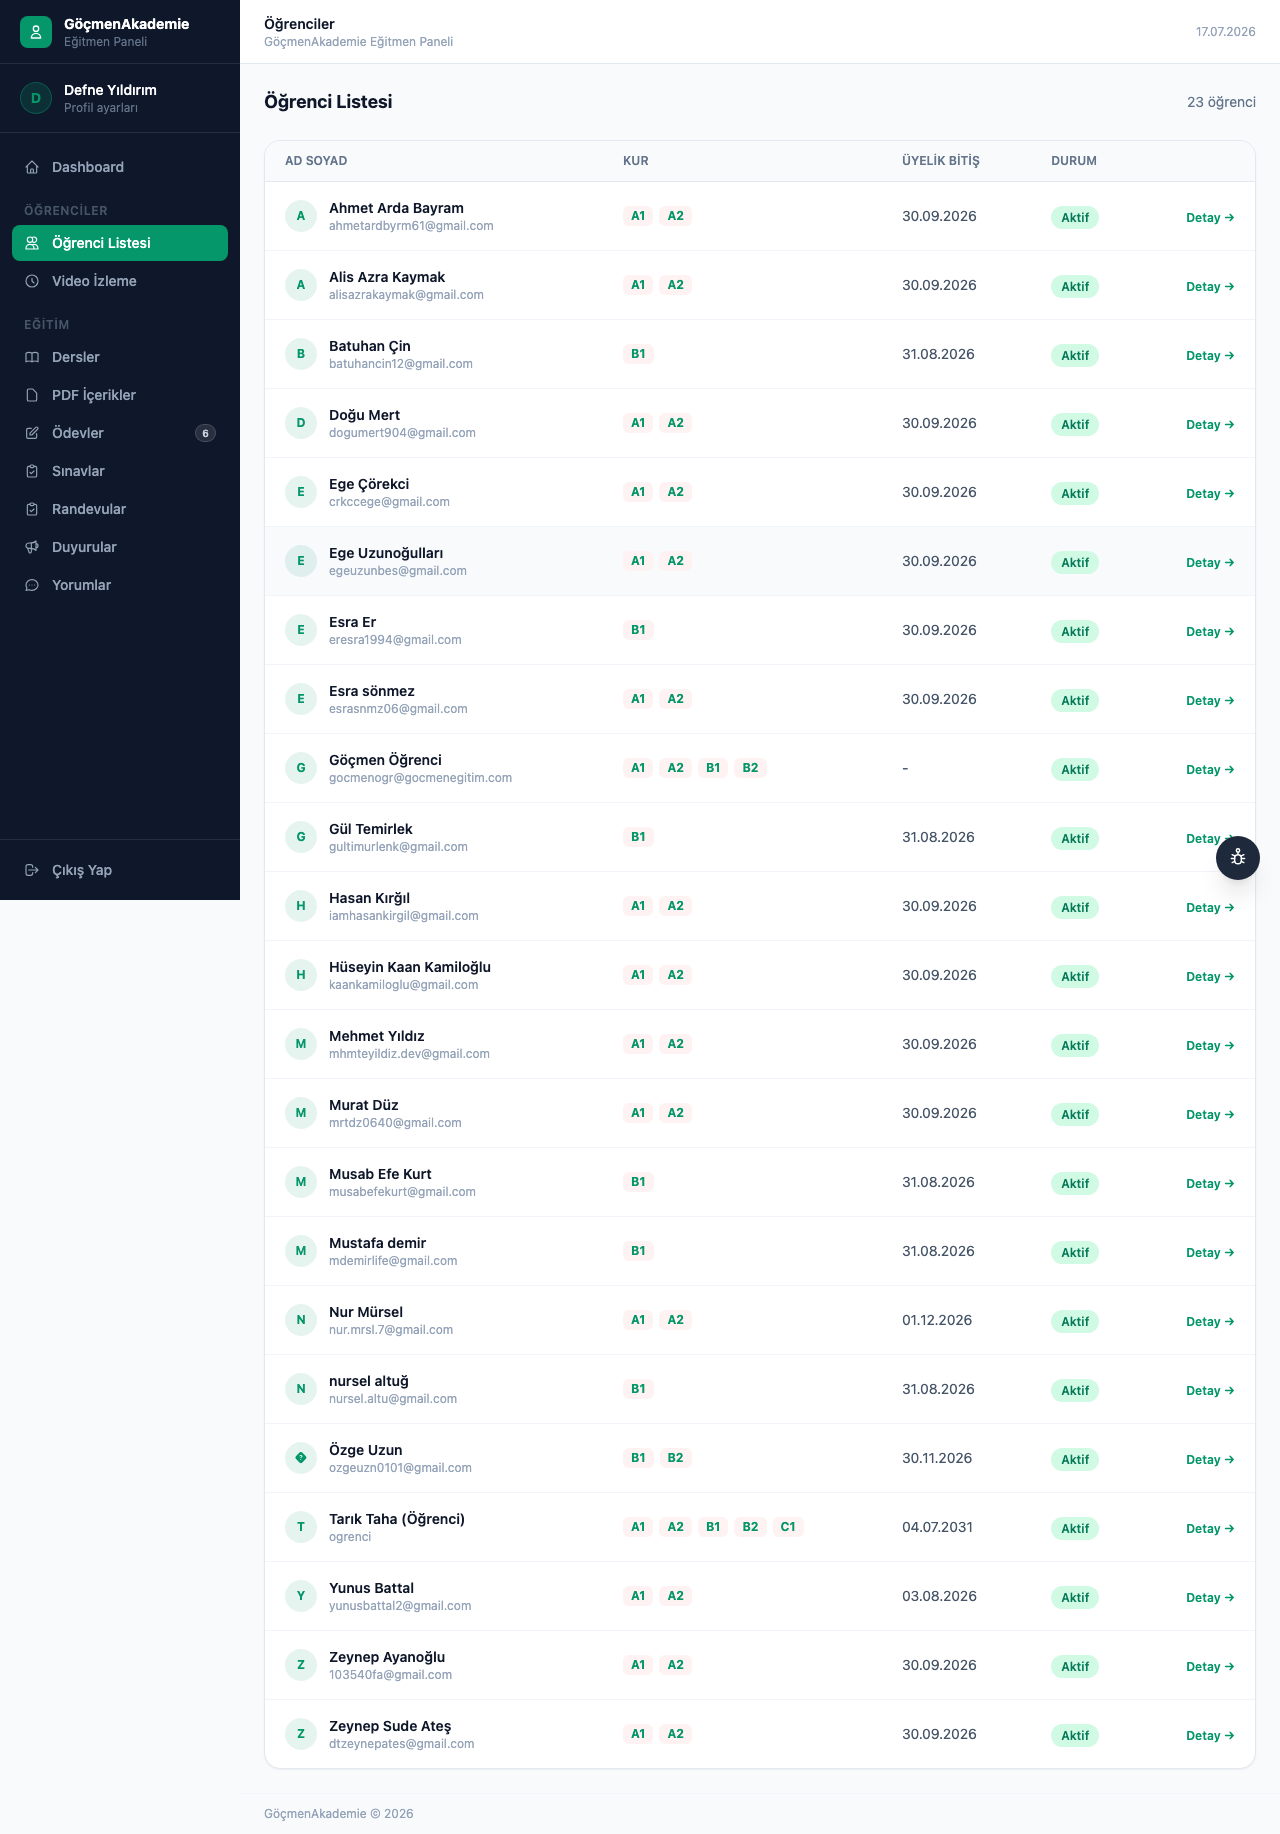Open the Sınavlar menu item
Screen dimensions: 1280x1834
pos(120,471)
